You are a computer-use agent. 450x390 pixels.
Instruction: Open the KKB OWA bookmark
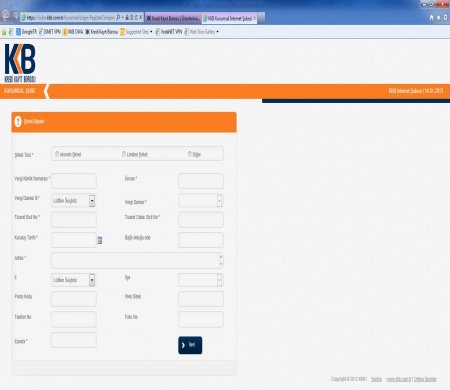tap(73, 32)
